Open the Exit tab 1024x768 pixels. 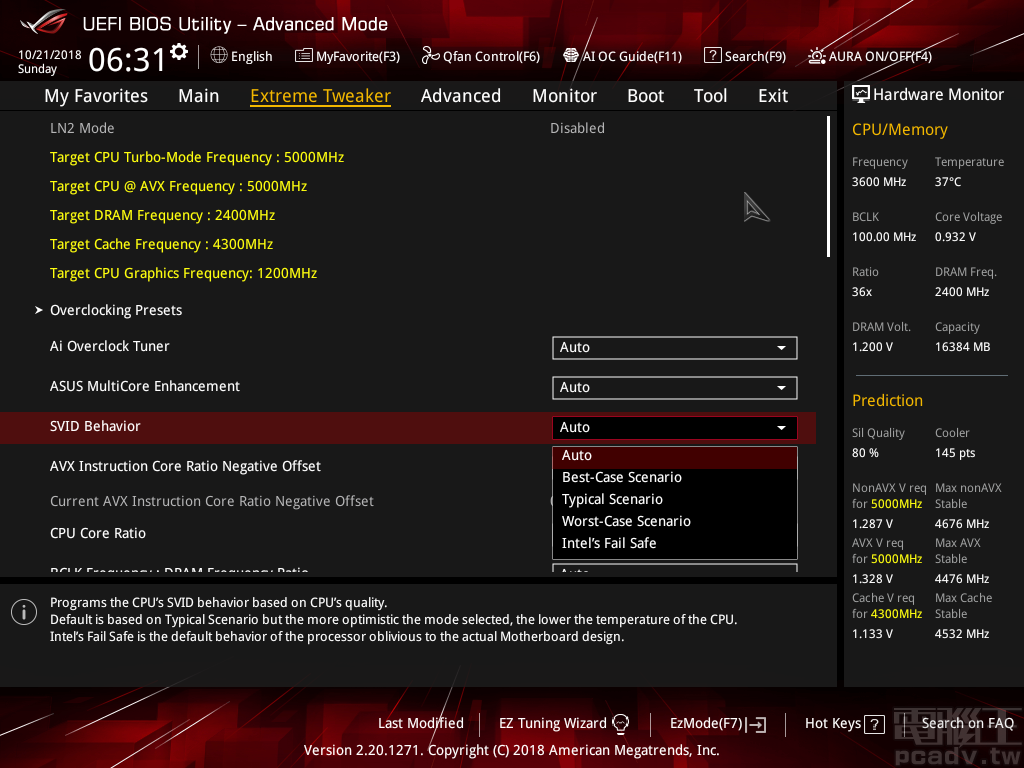click(x=773, y=96)
